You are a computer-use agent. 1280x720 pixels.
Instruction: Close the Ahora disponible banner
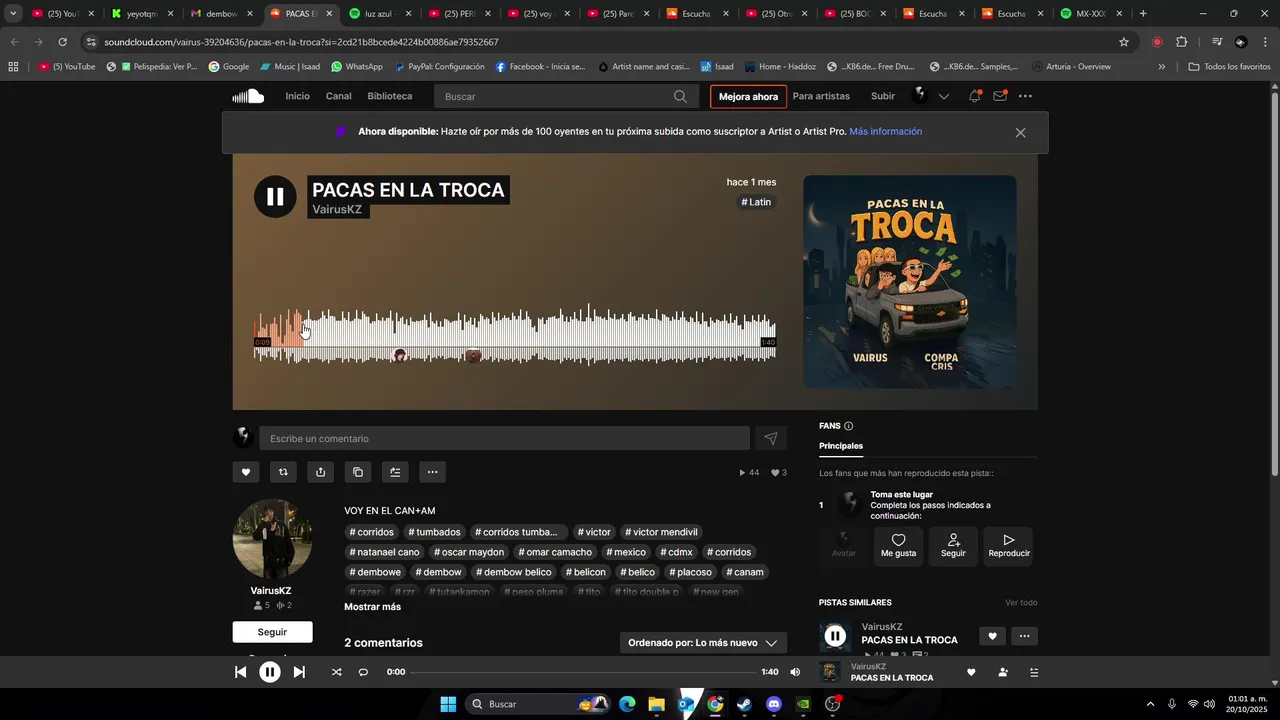(1020, 133)
